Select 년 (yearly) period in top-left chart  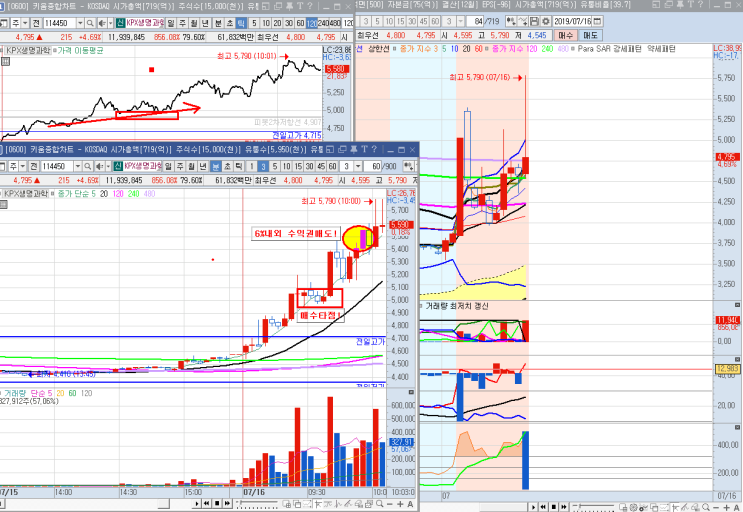pyautogui.click(x=205, y=23)
